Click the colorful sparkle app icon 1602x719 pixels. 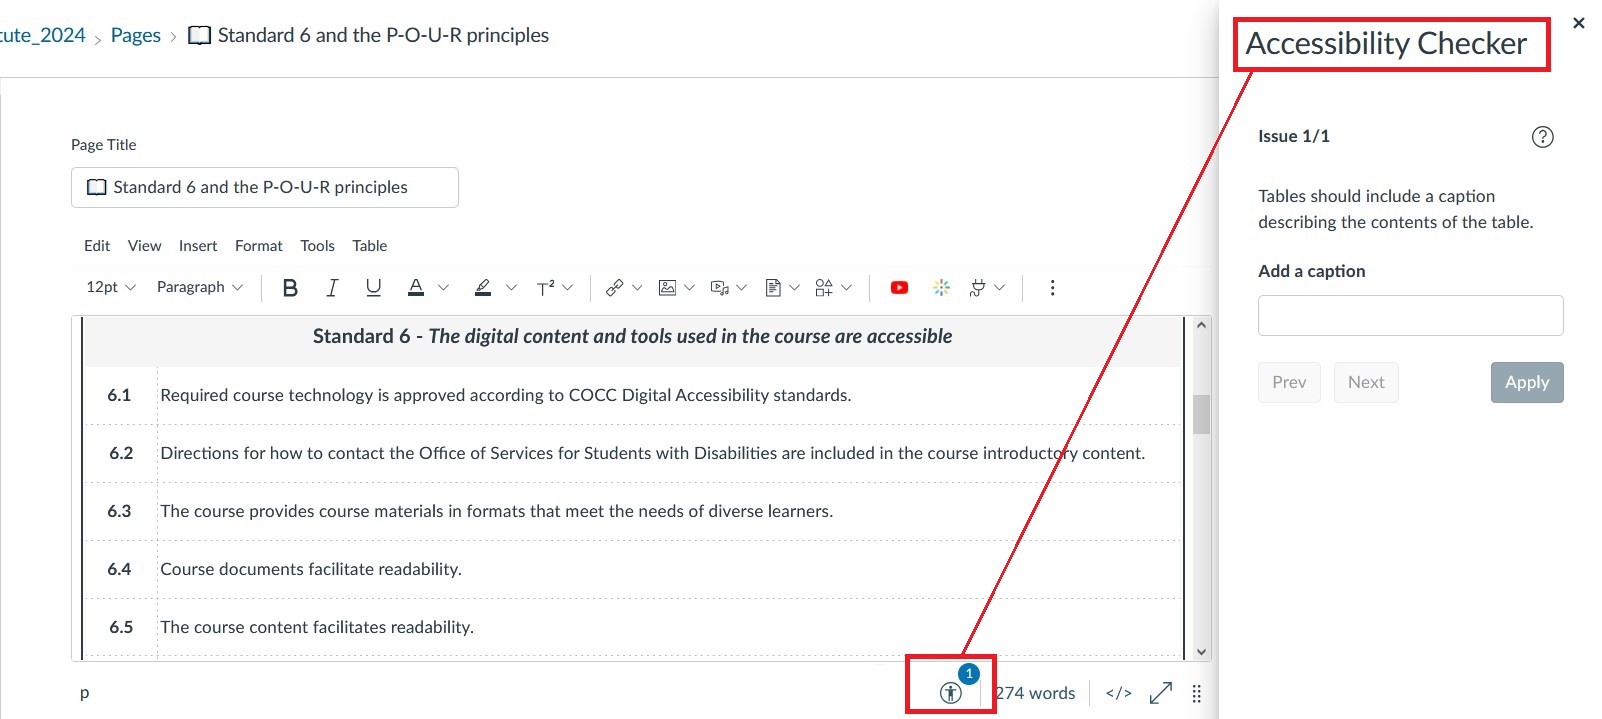click(941, 288)
